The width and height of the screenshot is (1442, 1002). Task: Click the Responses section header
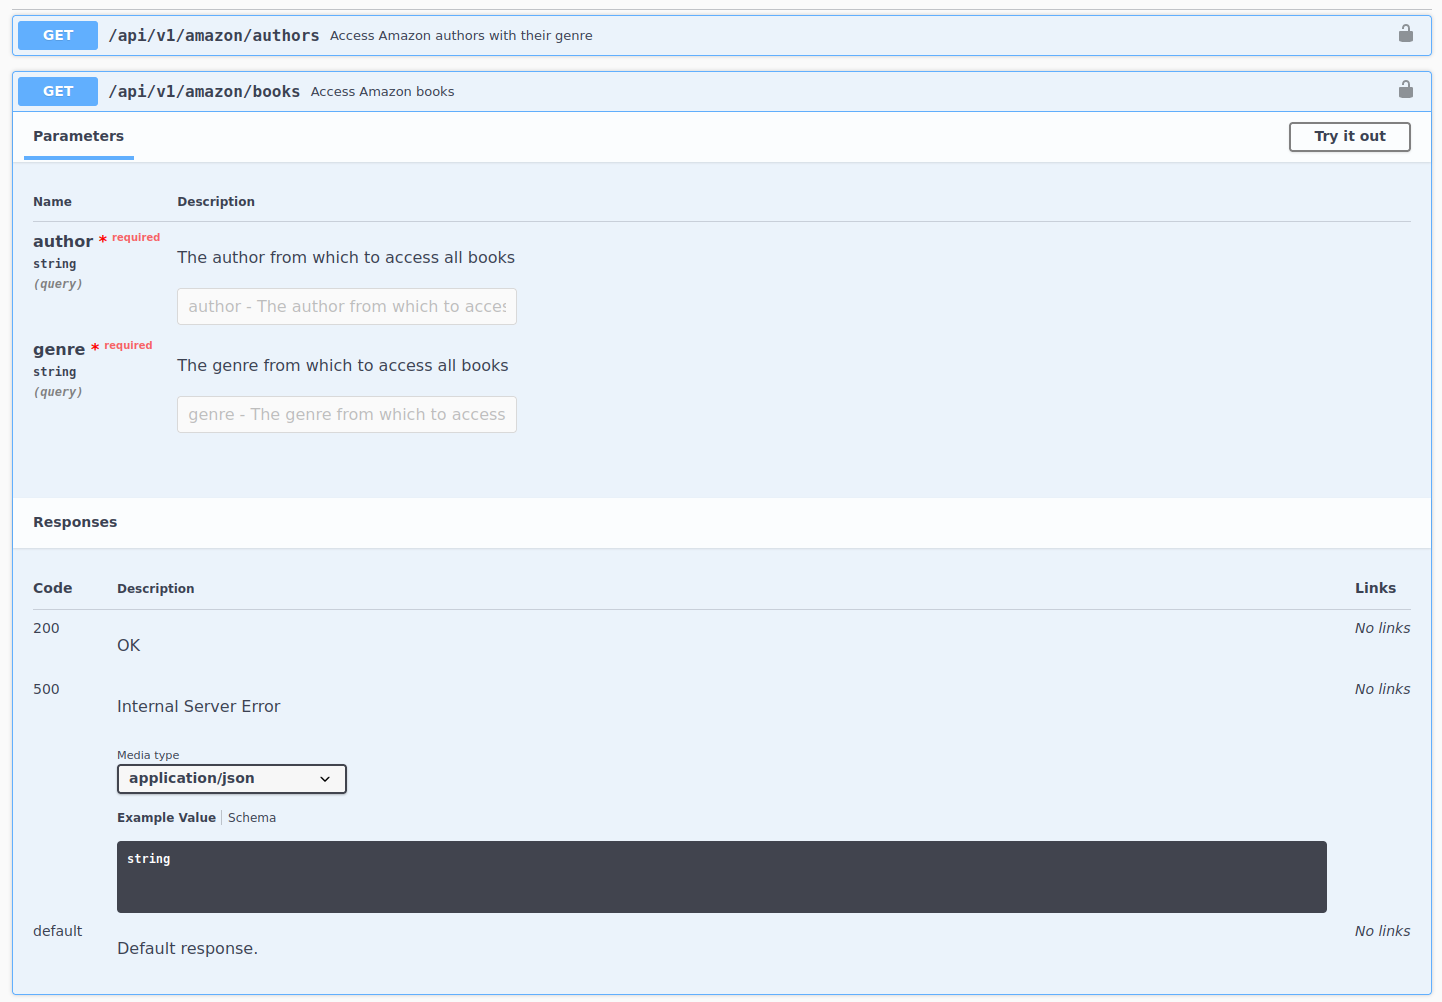(75, 522)
